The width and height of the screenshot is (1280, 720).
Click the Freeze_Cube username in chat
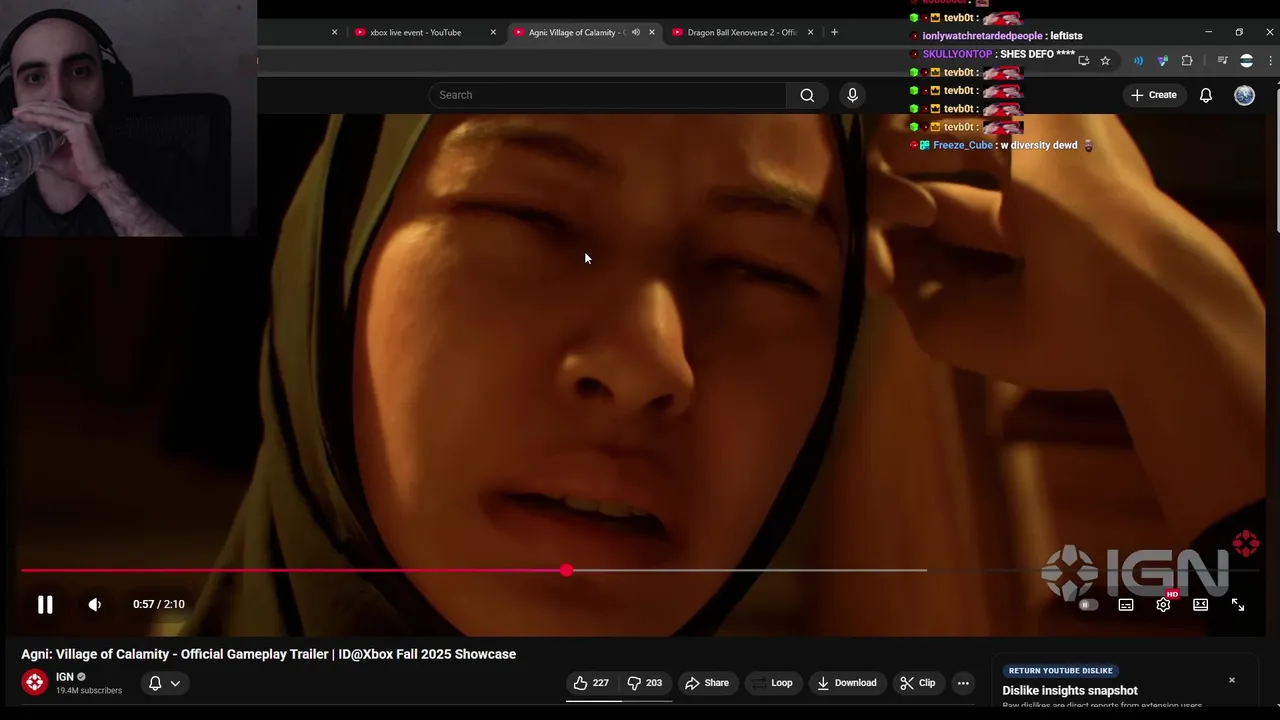[963, 145]
